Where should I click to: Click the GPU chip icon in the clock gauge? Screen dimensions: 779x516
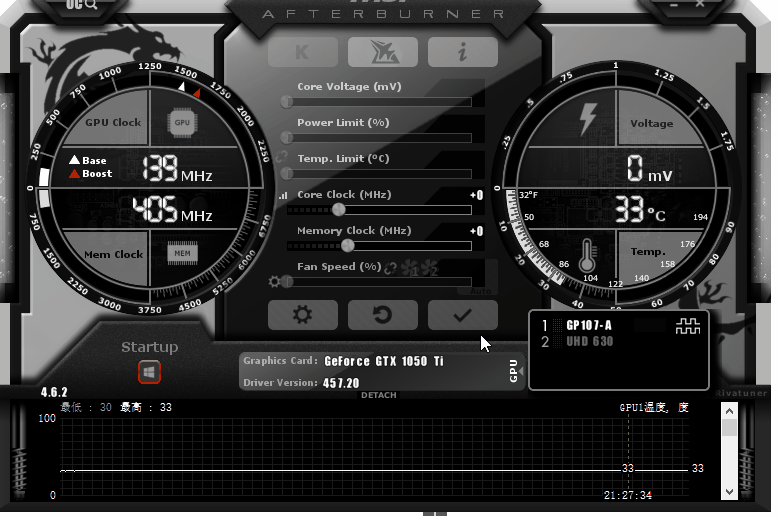point(182,123)
